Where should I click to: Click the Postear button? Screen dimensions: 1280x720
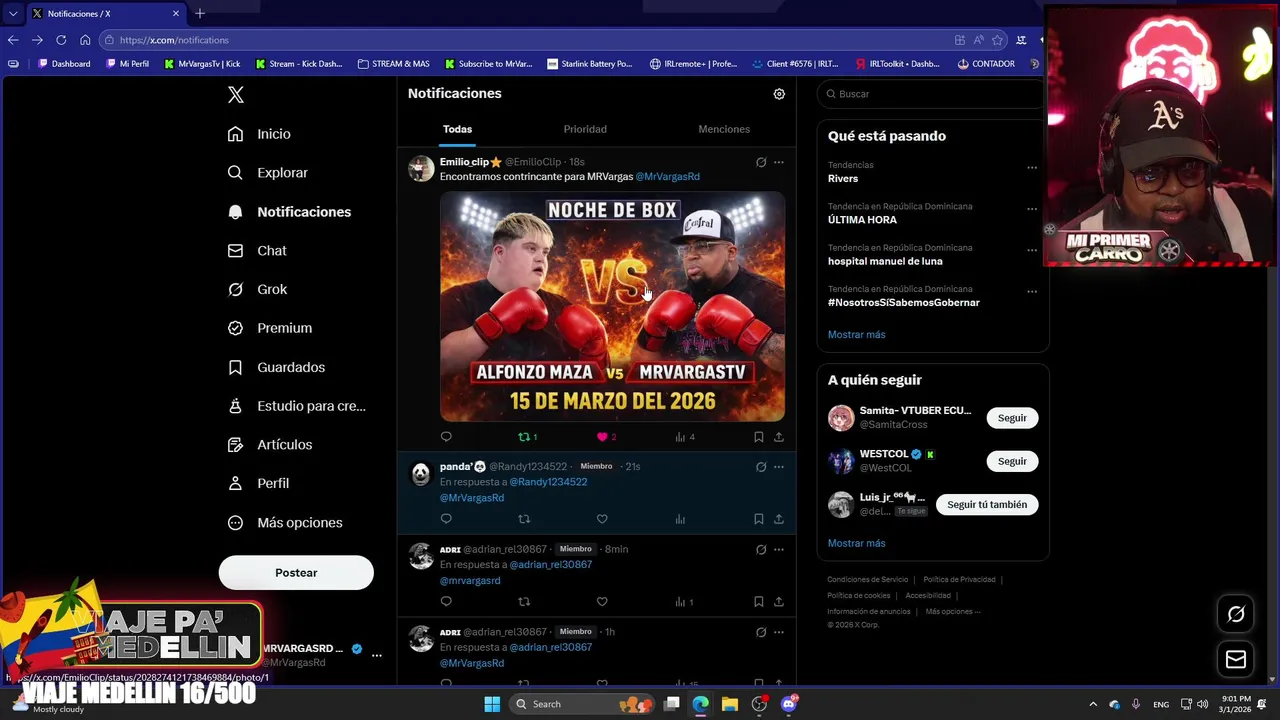pos(296,573)
